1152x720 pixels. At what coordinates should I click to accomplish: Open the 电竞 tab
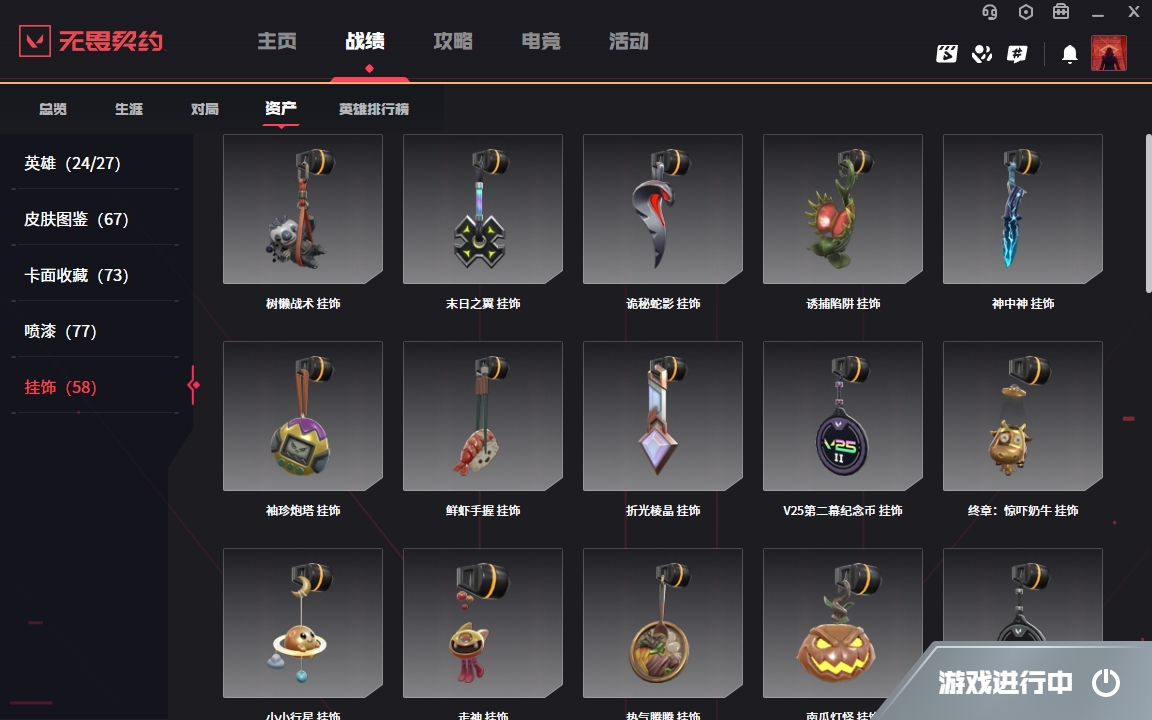pyautogui.click(x=541, y=41)
